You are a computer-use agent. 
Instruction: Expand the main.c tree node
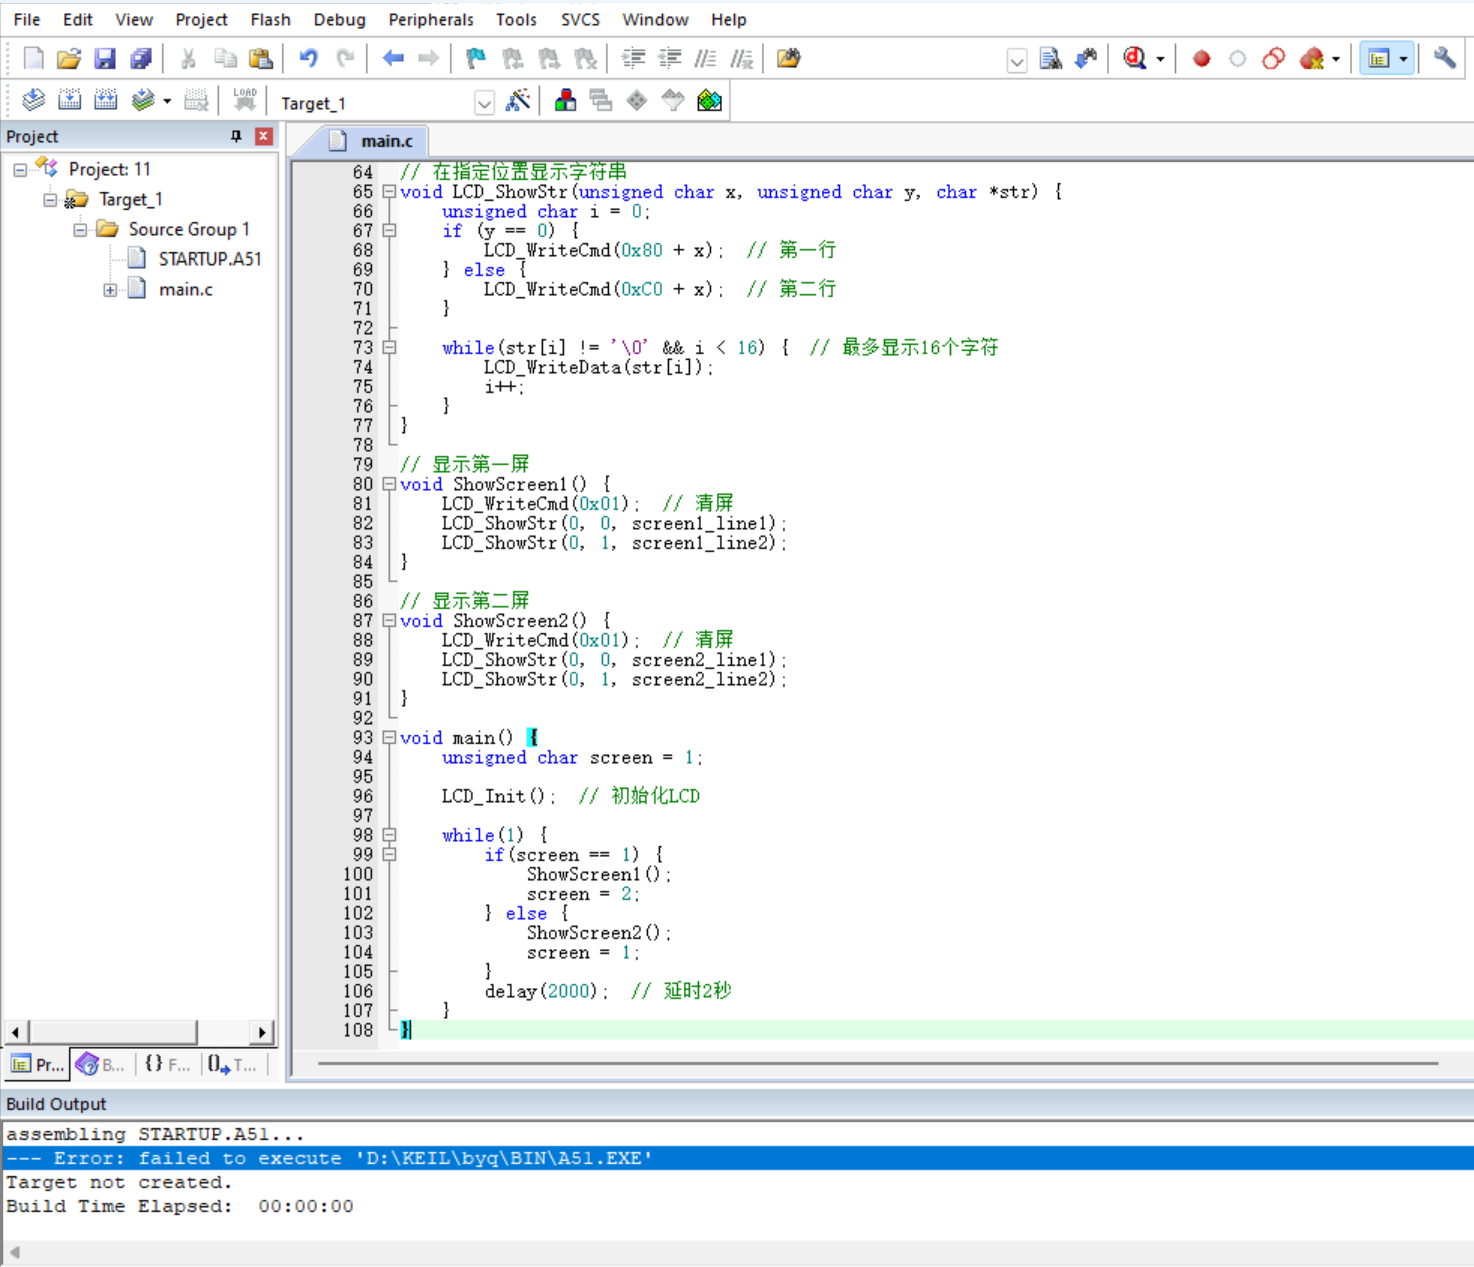[x=110, y=289]
